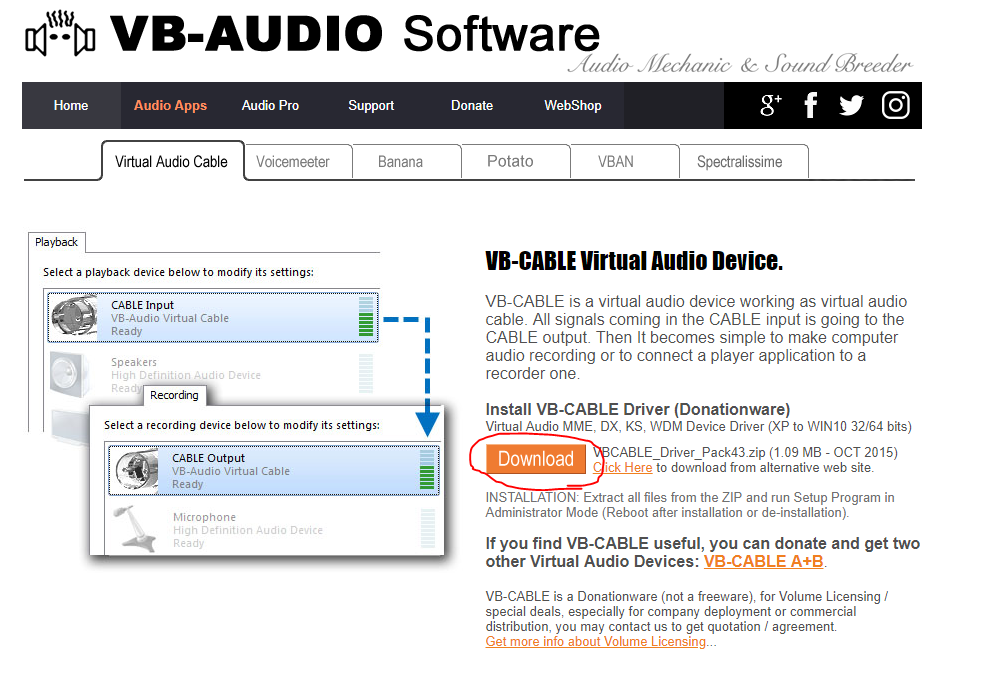The width and height of the screenshot is (1000, 685).
Task: Go to the Home menu item
Action: click(71, 105)
